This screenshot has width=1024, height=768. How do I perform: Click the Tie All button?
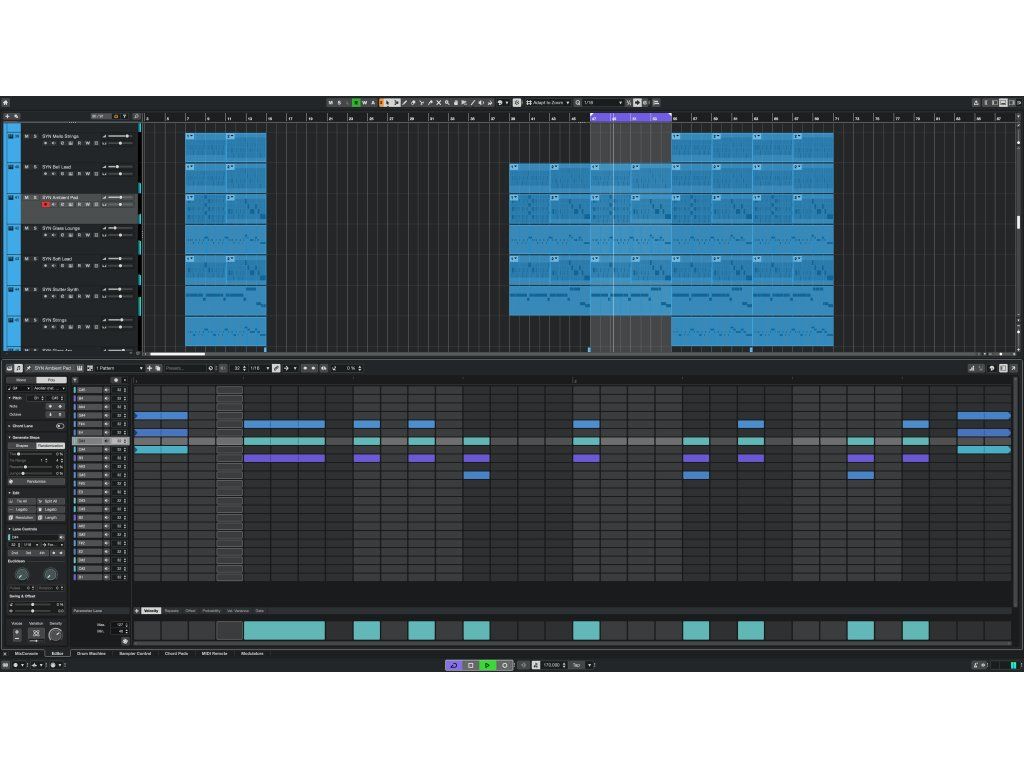click(22, 501)
